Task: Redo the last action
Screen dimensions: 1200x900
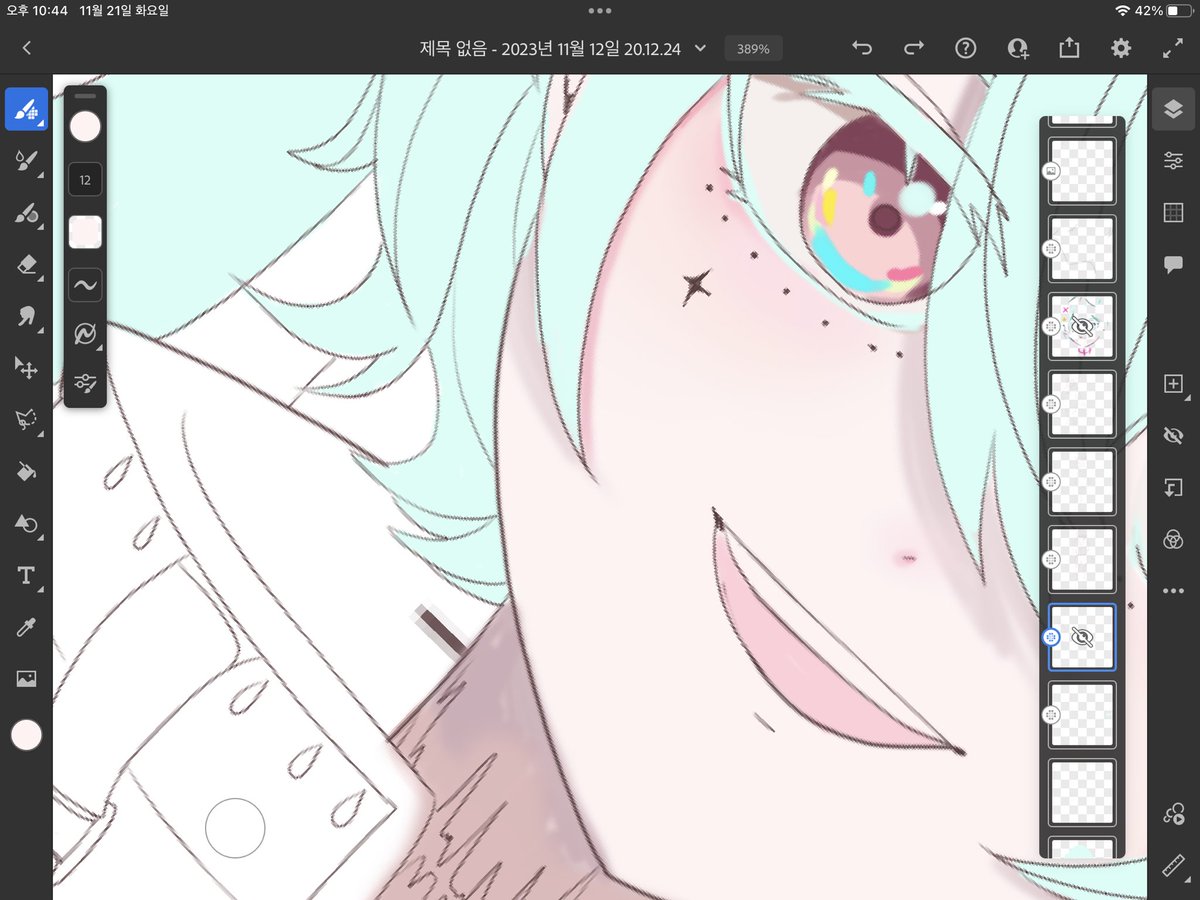Action: pos(914,48)
